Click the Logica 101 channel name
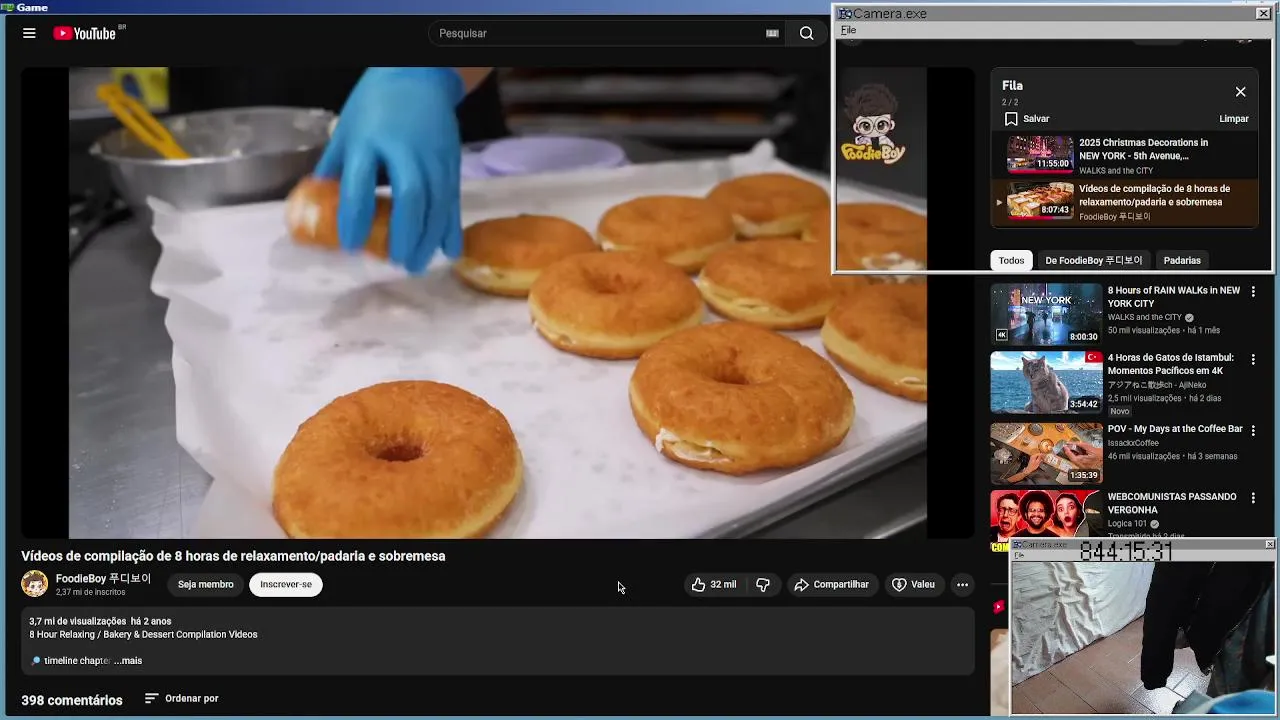1280x720 pixels. (x=1127, y=524)
